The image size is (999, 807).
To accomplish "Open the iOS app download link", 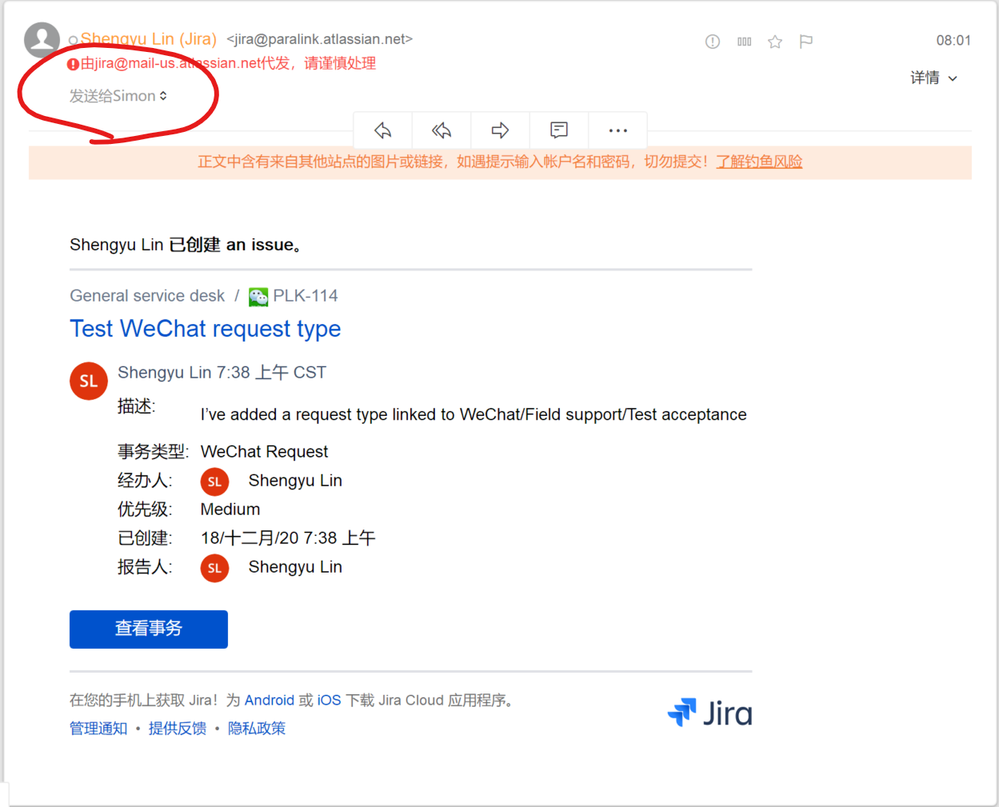I will click(x=329, y=701).
